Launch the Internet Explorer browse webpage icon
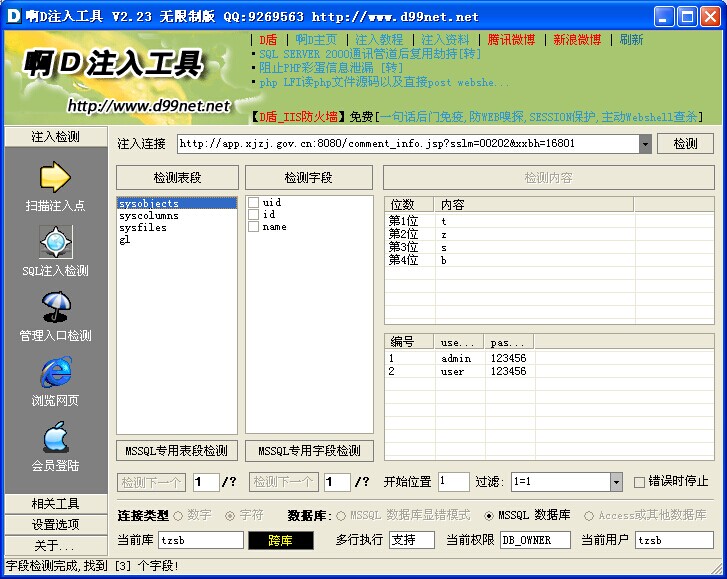This screenshot has width=727, height=579. tap(56, 372)
